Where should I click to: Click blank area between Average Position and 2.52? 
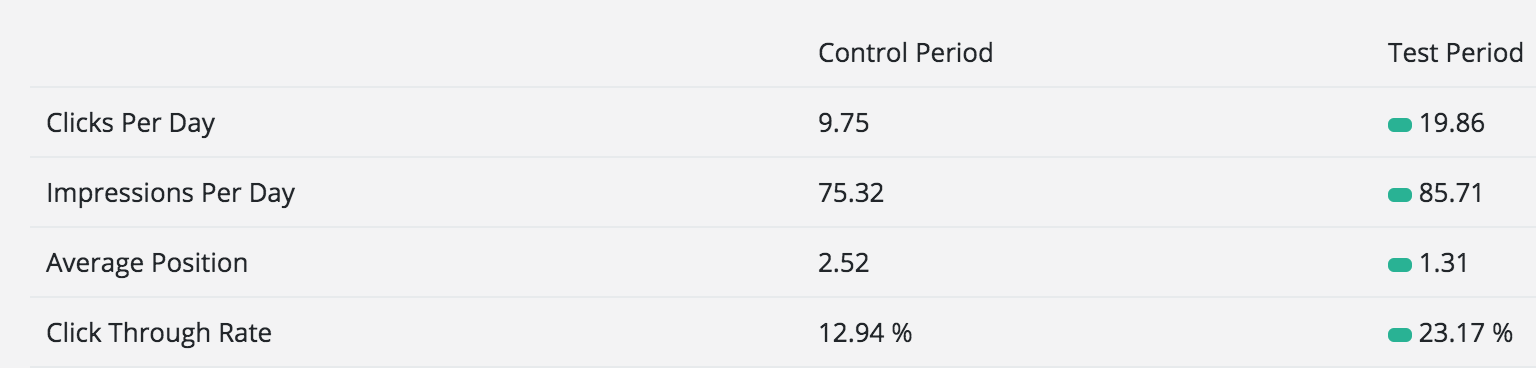[x=530, y=263]
